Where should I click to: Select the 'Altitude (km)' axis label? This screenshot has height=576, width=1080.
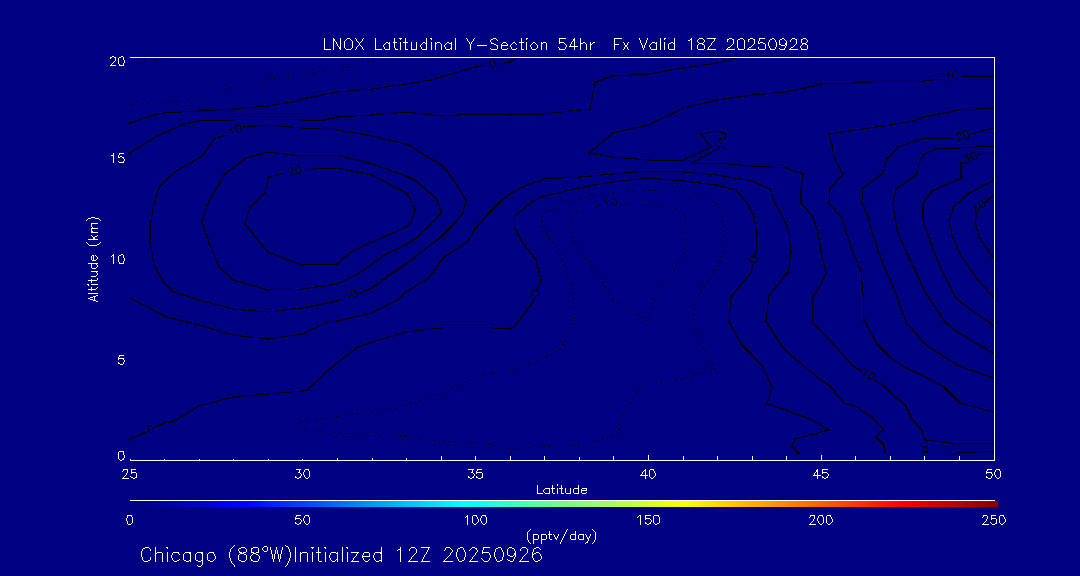[x=94, y=259]
